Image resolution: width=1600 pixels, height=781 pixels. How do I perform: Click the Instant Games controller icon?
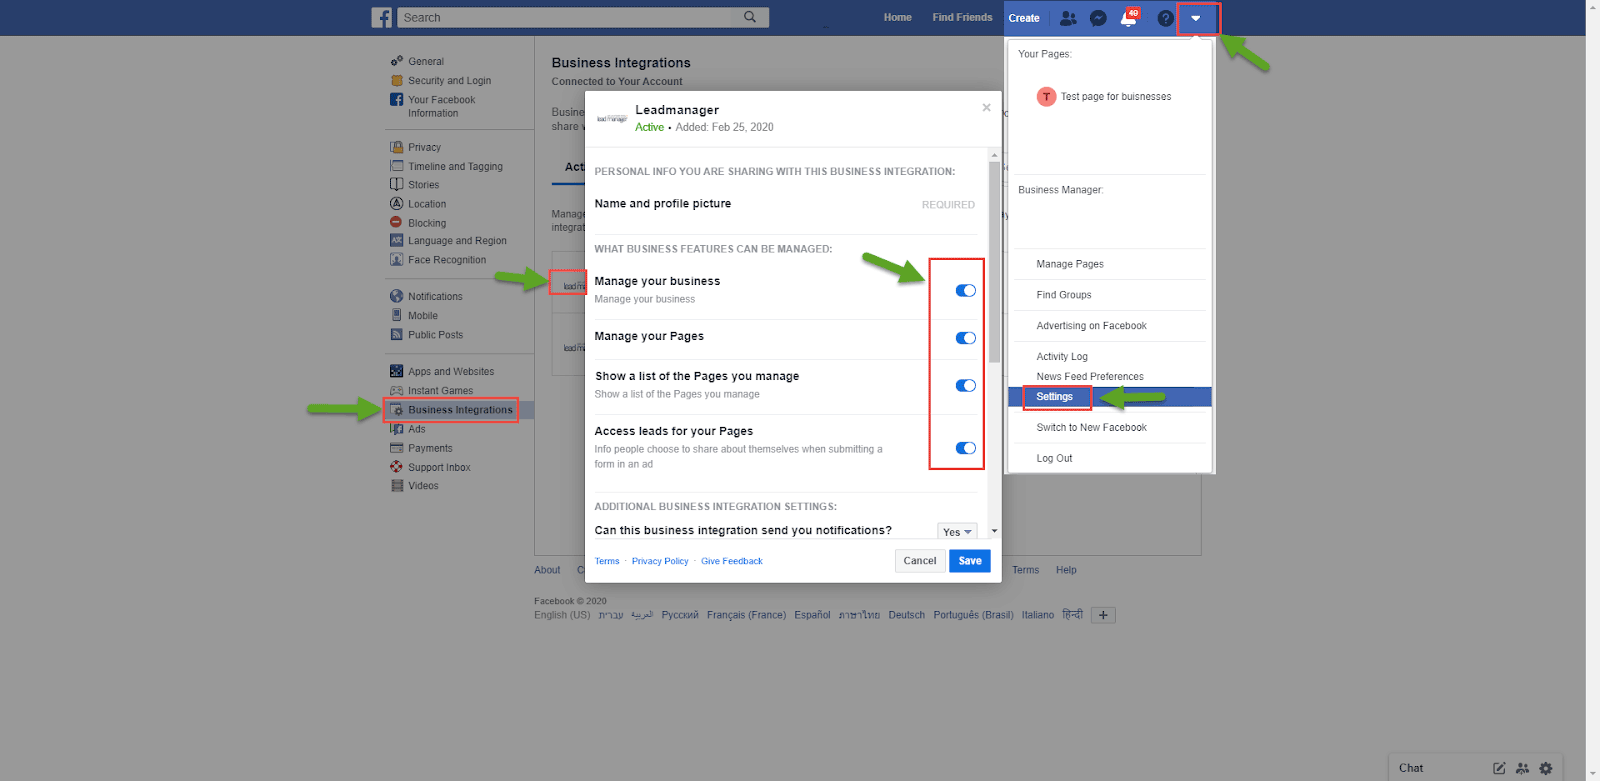click(x=396, y=391)
